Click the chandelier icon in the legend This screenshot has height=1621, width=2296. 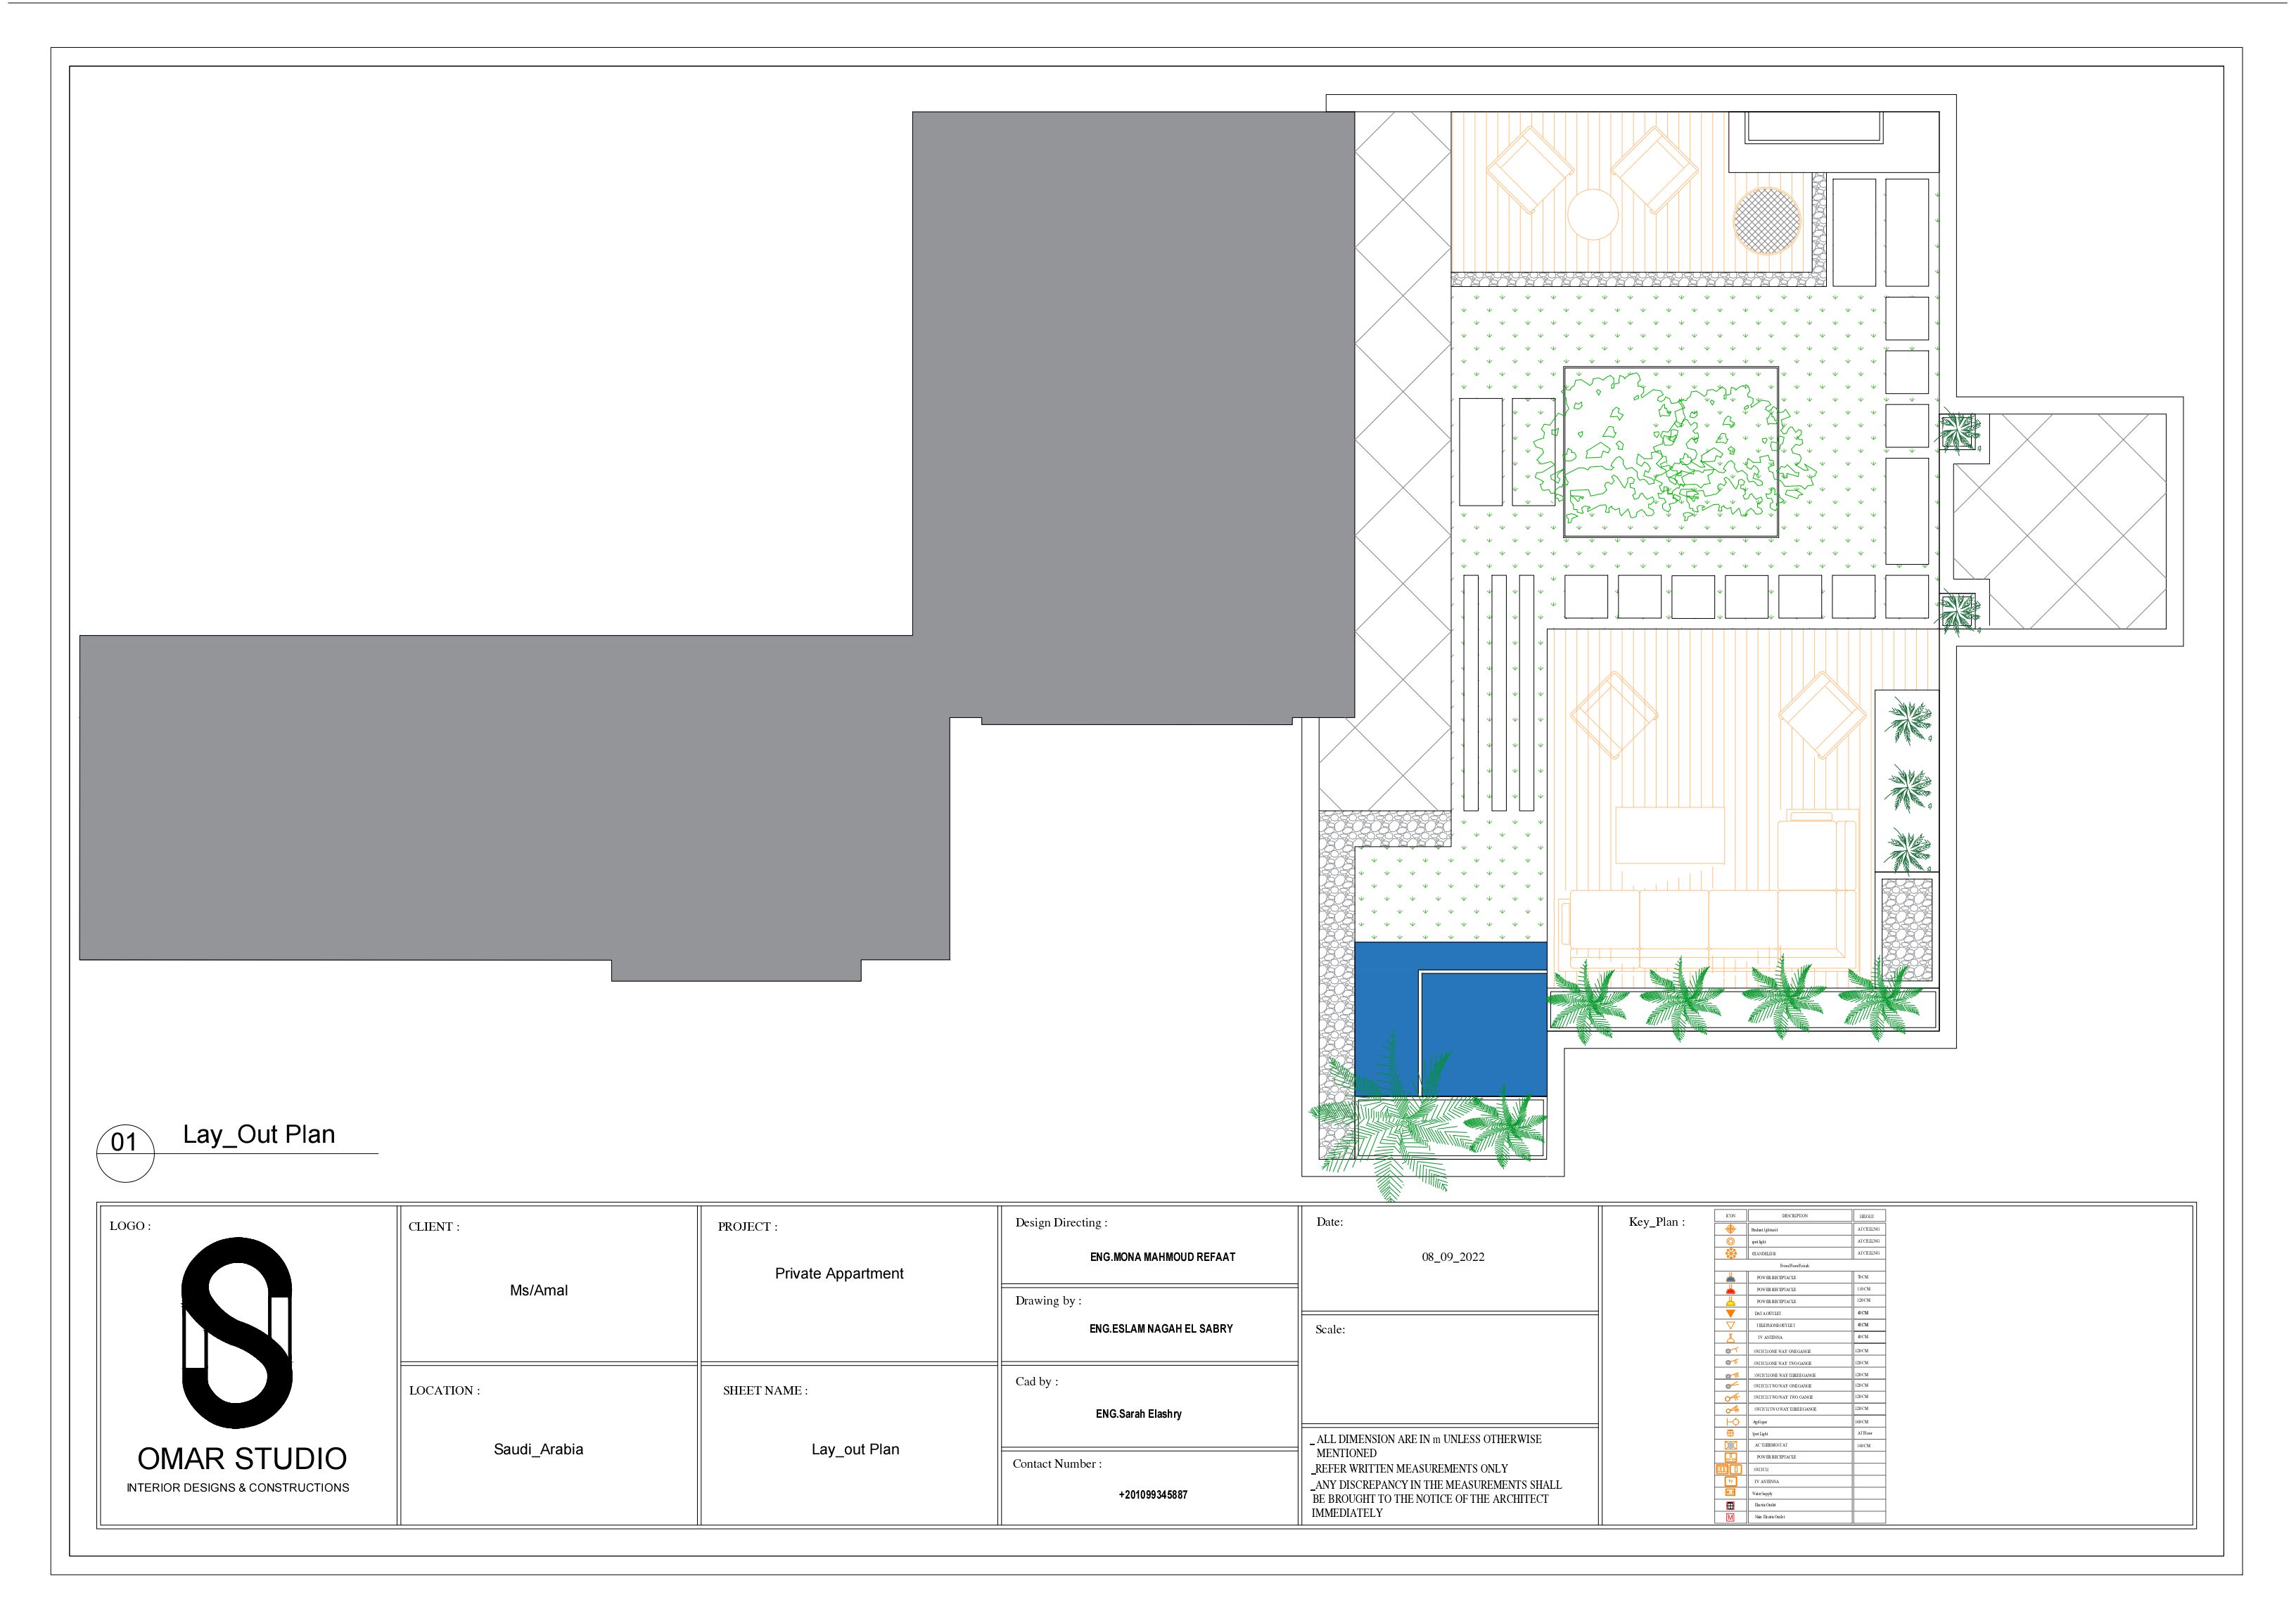1731,1253
